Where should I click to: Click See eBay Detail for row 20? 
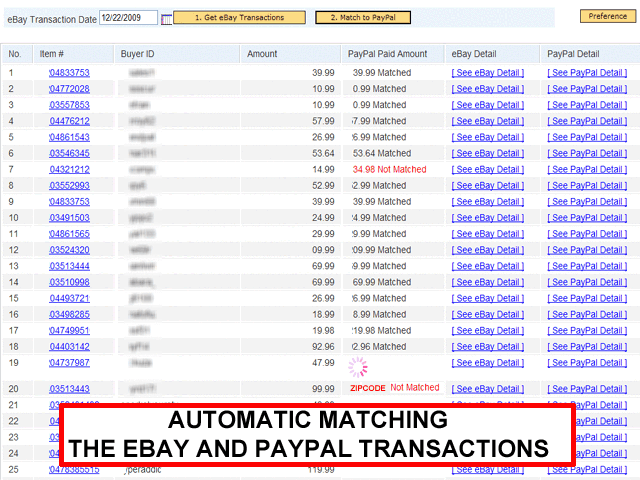click(487, 389)
